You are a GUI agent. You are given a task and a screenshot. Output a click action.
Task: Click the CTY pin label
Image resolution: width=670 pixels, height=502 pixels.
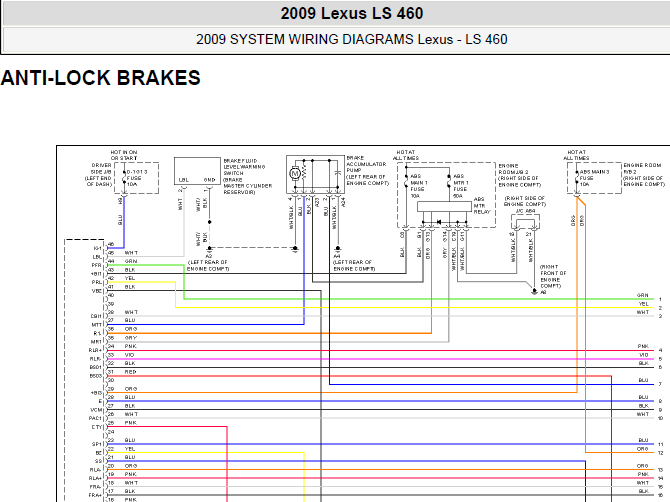97,427
